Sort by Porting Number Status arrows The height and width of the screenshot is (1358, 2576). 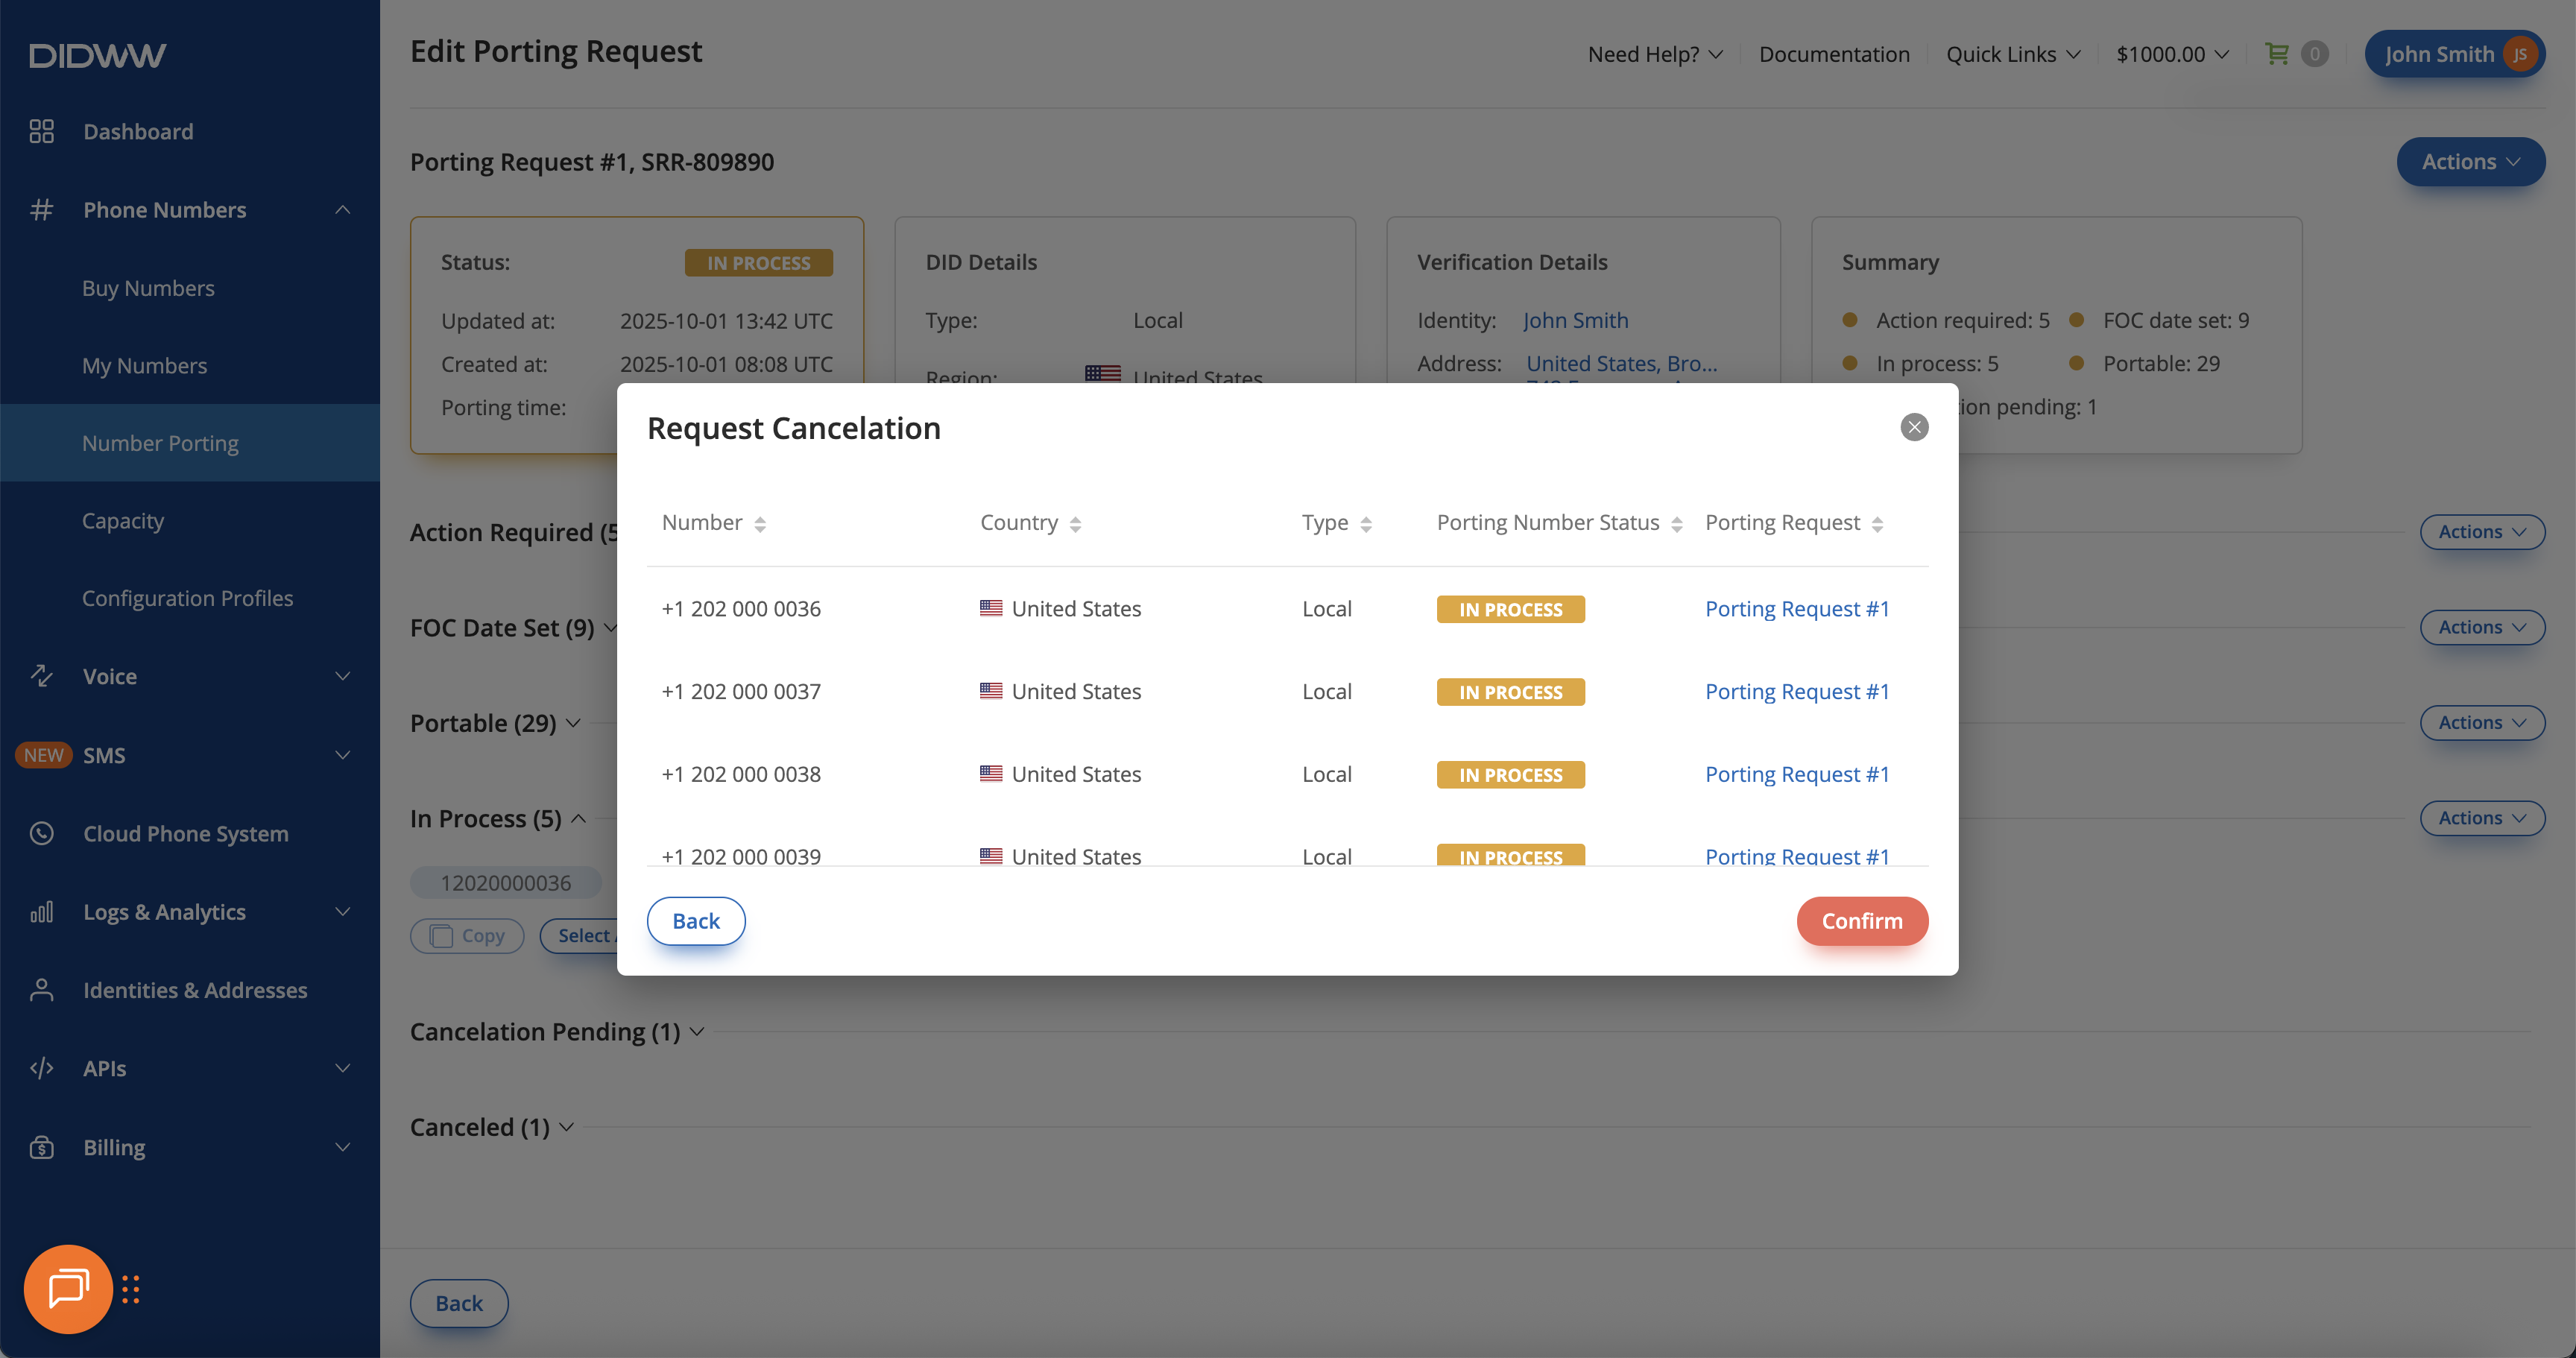[x=1677, y=524]
